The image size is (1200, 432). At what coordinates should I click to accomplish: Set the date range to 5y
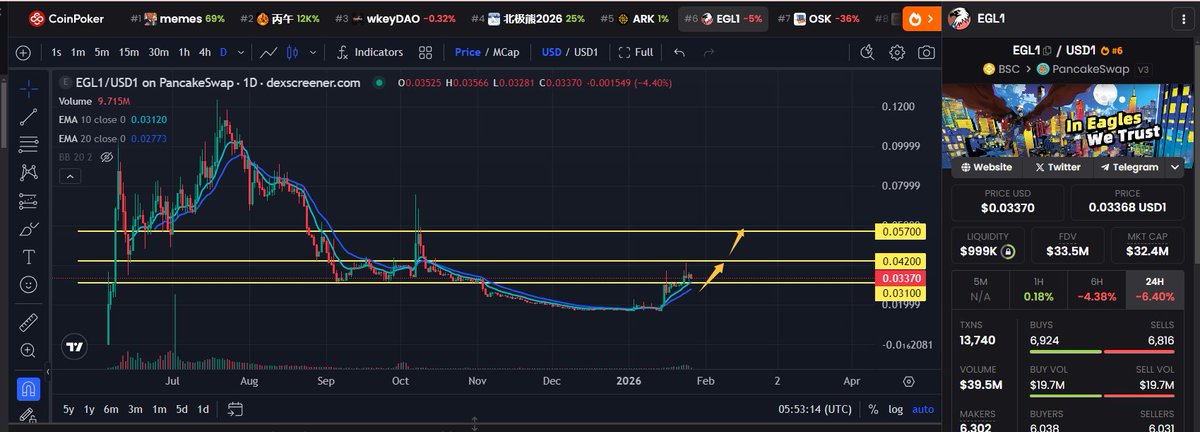pyautogui.click(x=68, y=409)
